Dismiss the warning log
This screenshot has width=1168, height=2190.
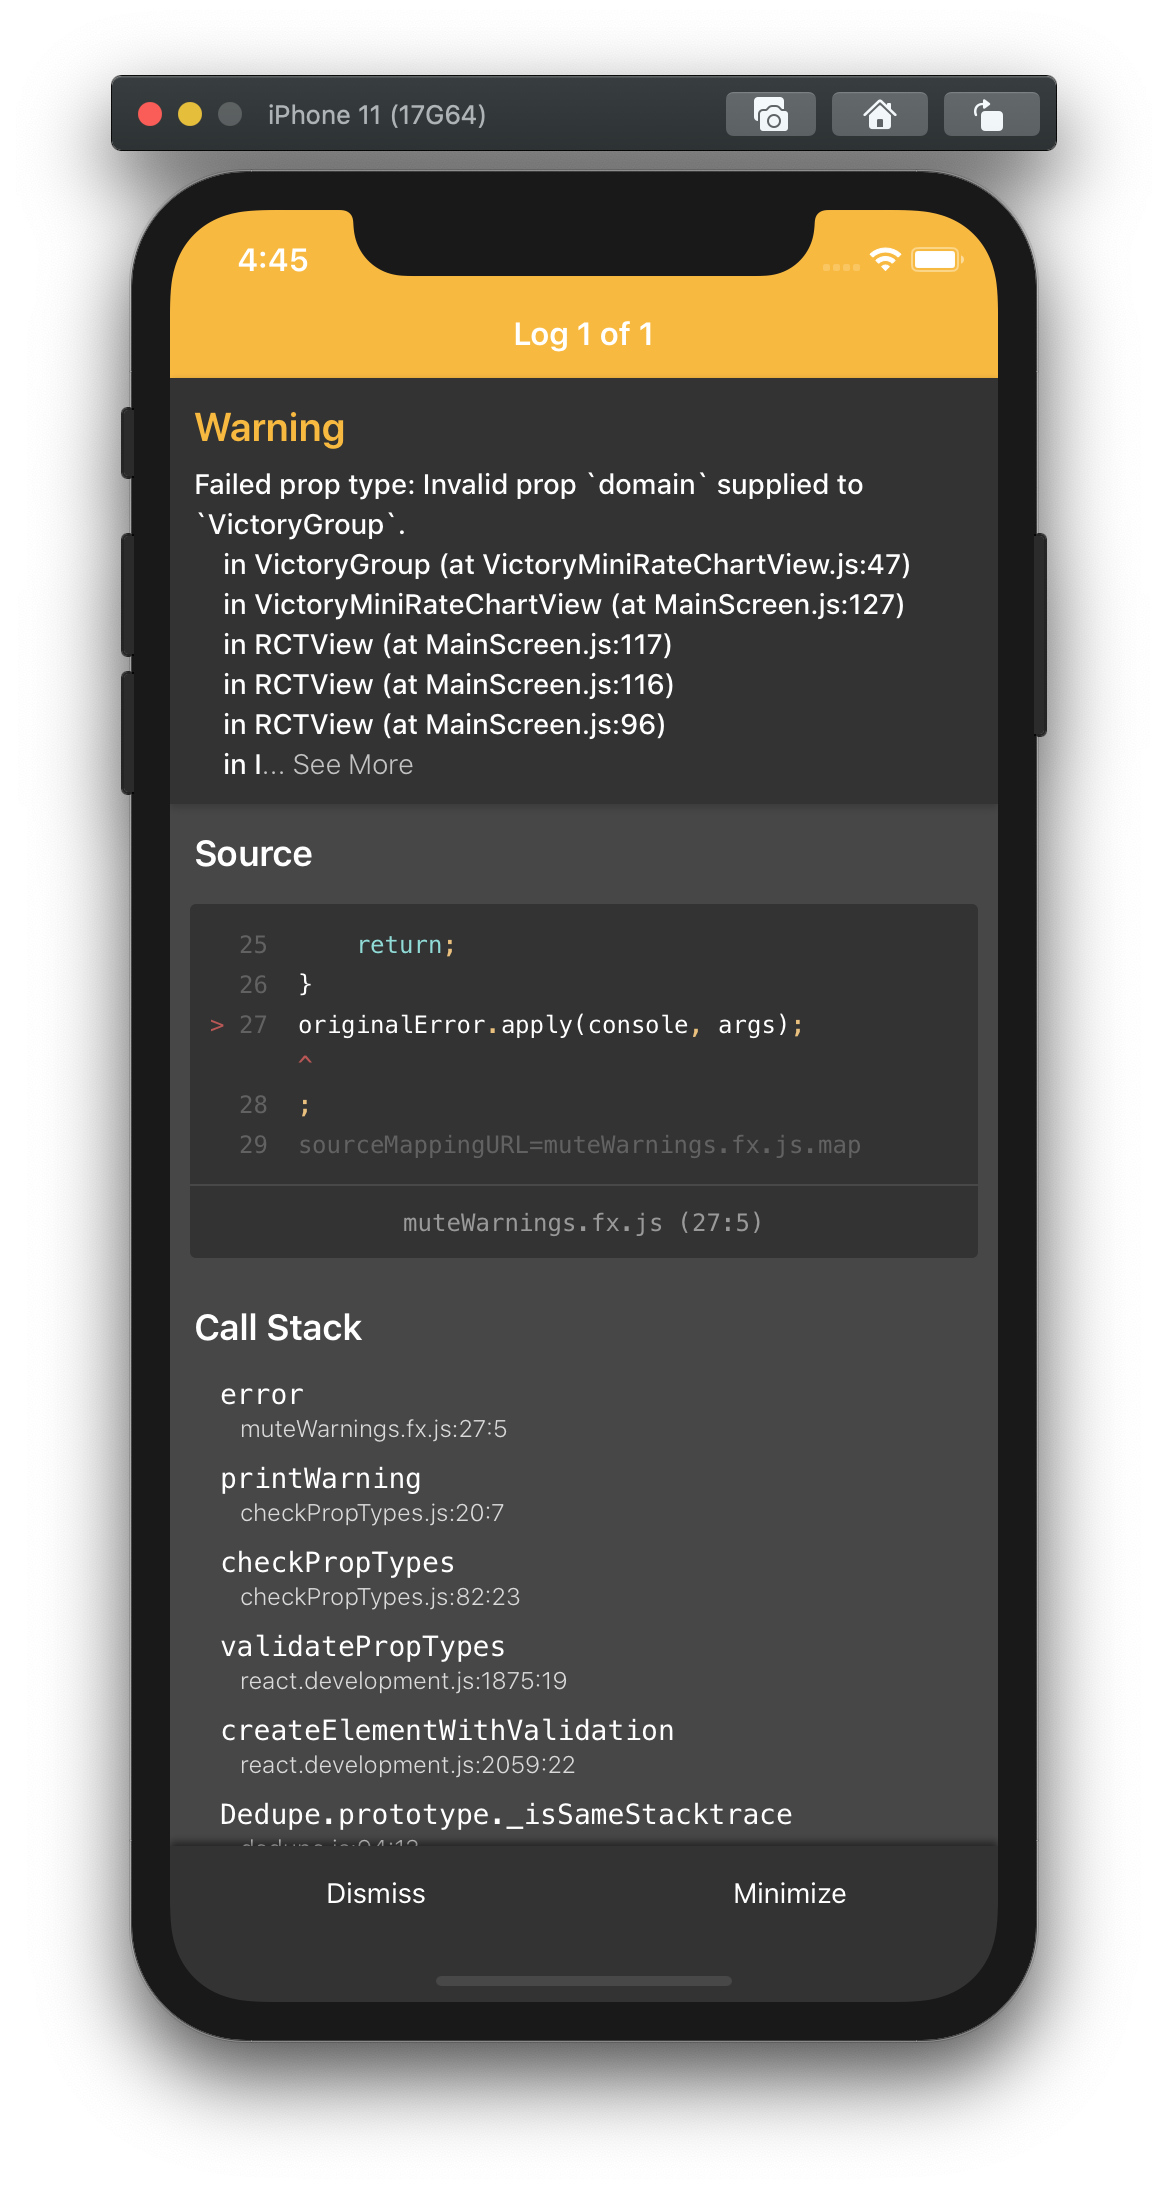(376, 1893)
